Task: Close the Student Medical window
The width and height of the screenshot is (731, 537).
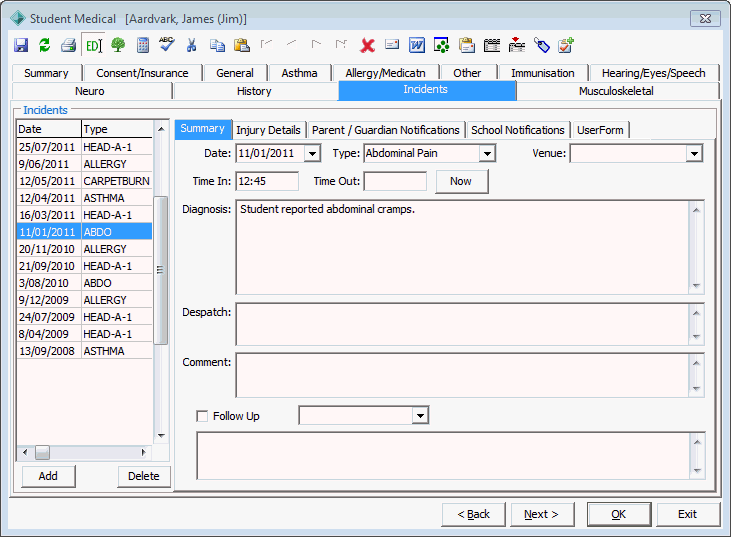Action: click(x=705, y=19)
